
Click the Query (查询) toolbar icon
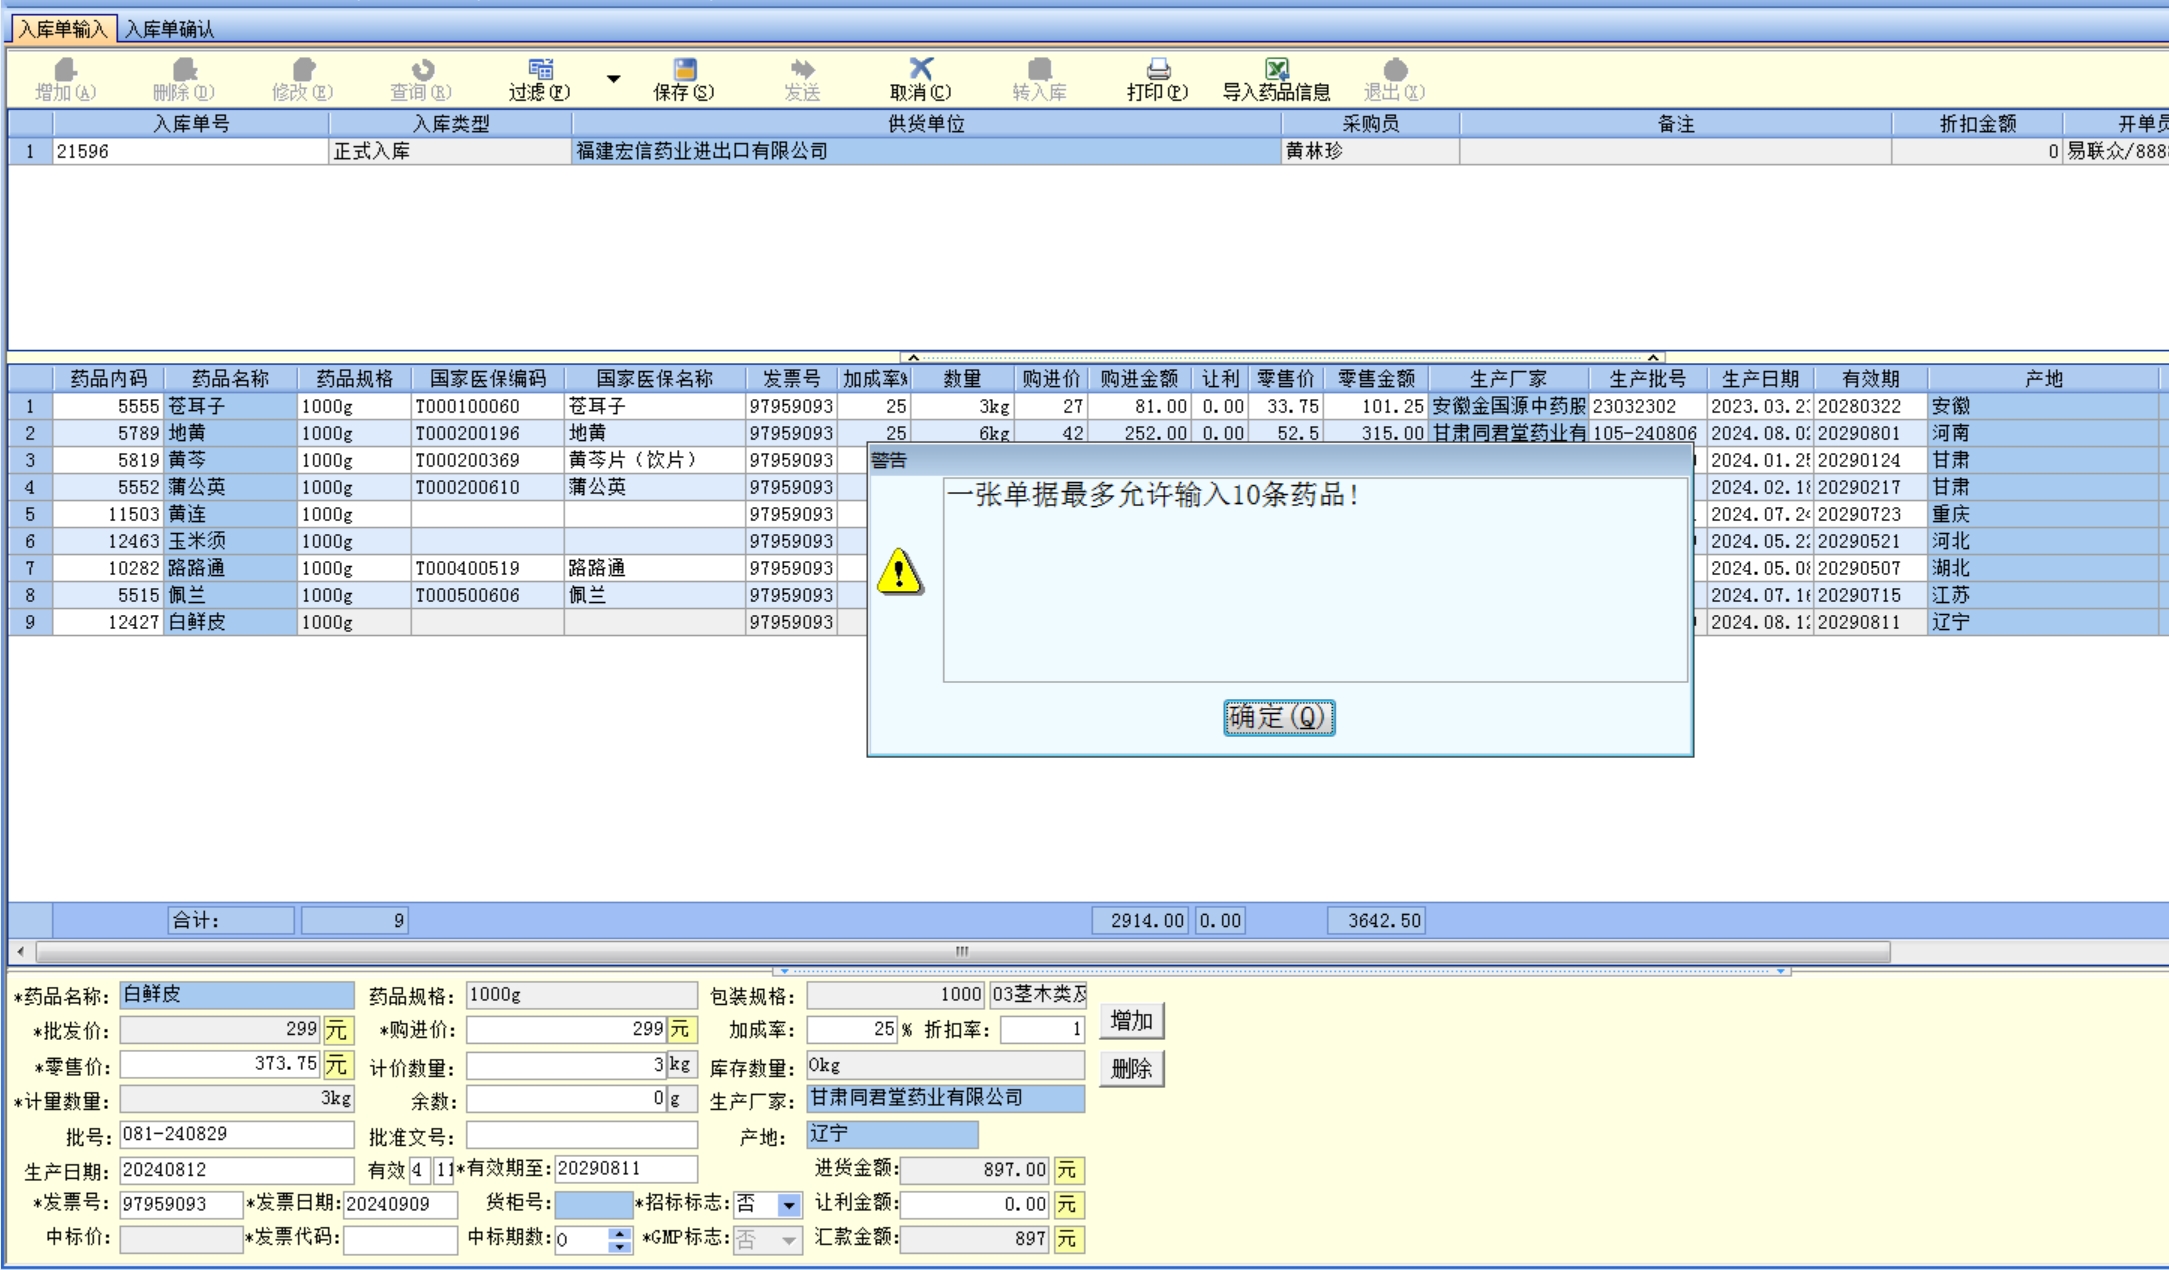pos(422,70)
